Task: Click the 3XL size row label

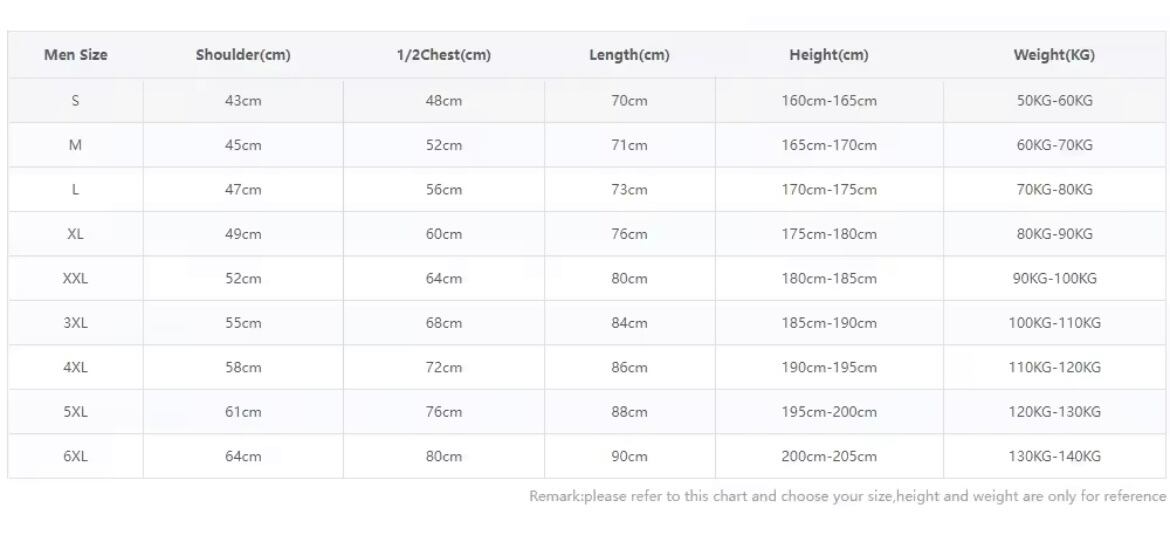Action: [x=75, y=323]
